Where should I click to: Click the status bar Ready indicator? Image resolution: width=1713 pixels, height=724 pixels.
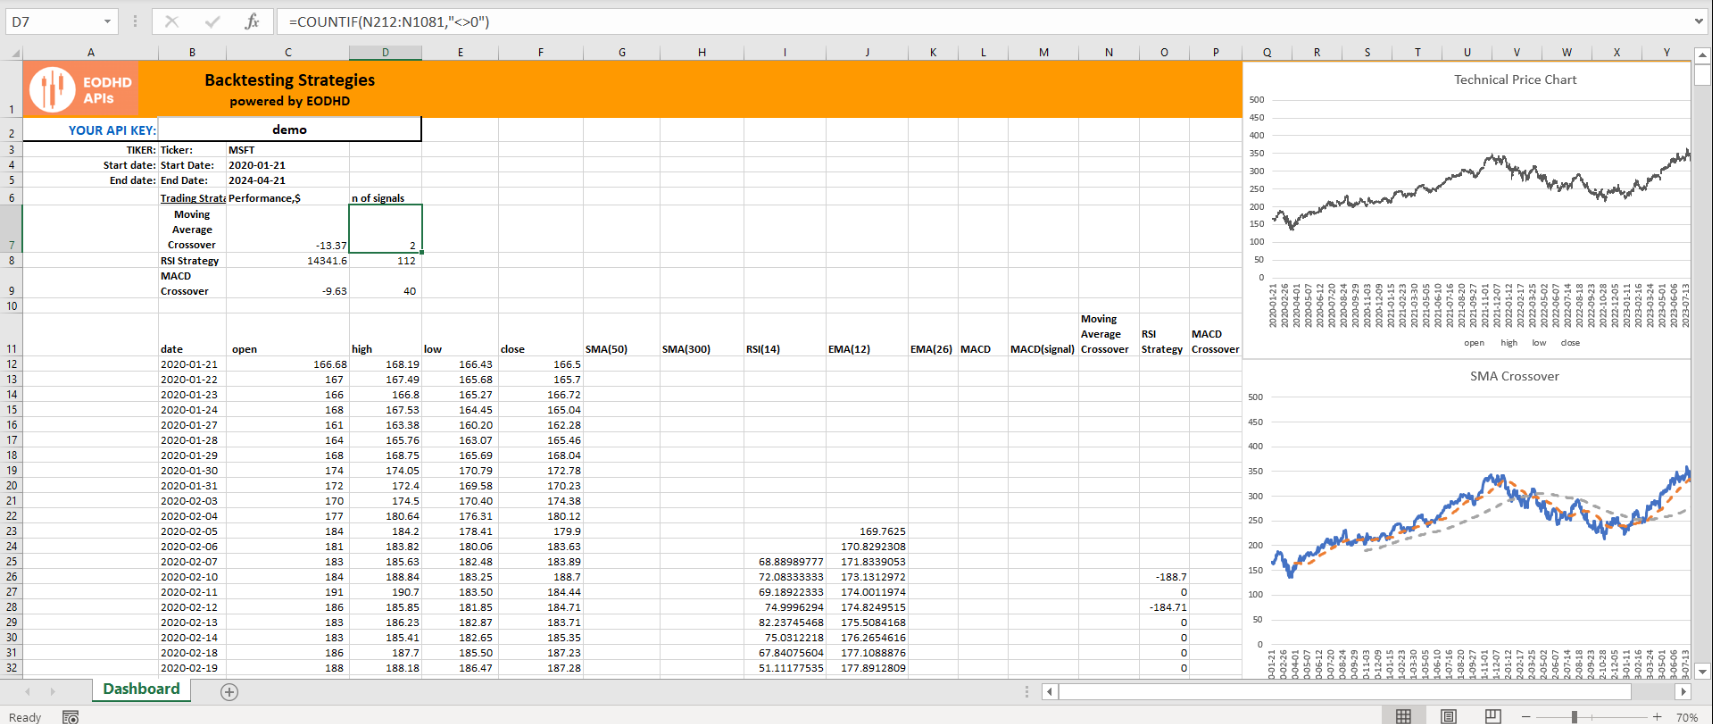click(x=25, y=717)
